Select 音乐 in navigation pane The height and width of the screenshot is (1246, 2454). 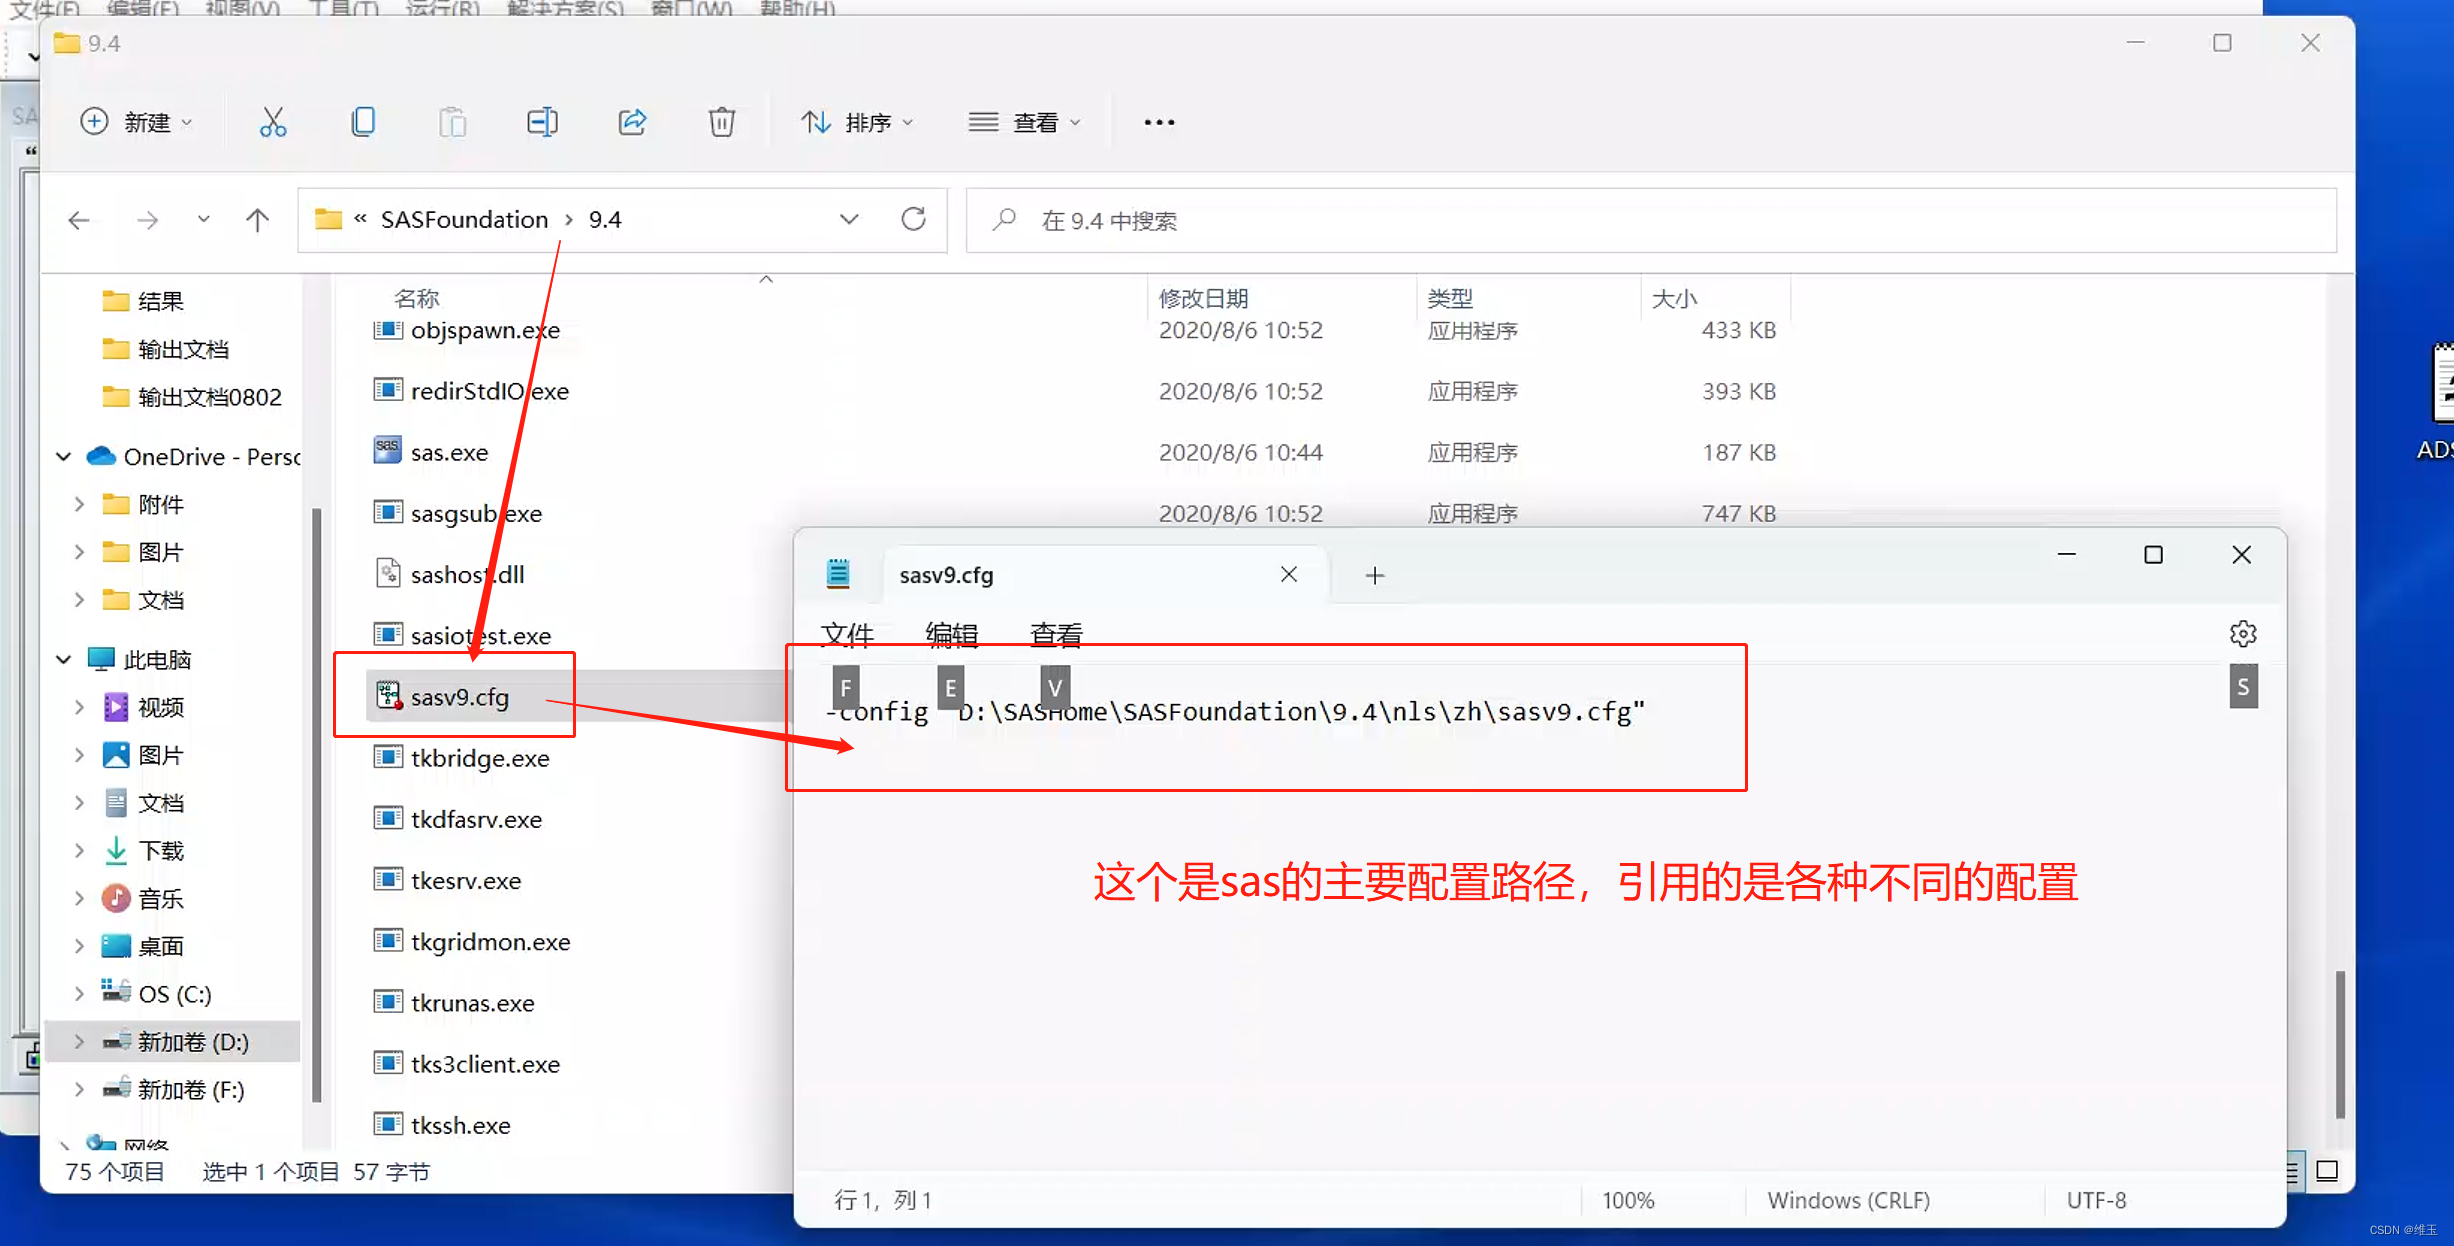click(143, 899)
